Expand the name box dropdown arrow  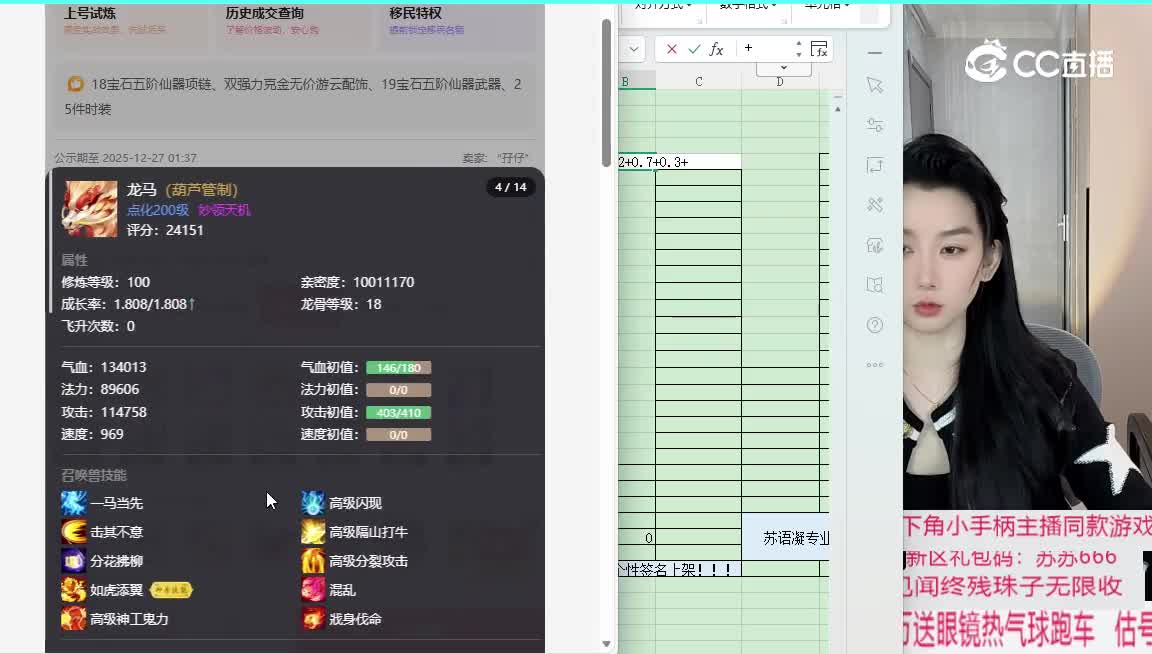(633, 49)
